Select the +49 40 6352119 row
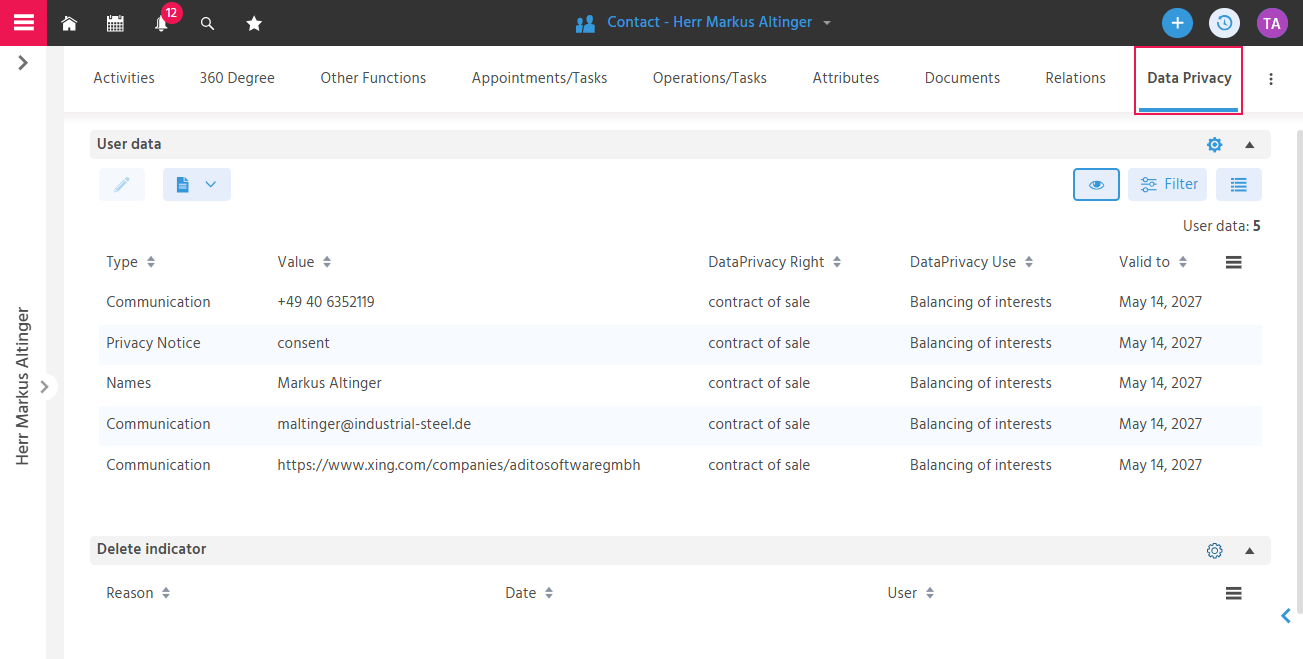The width and height of the screenshot is (1303, 659). 680,302
